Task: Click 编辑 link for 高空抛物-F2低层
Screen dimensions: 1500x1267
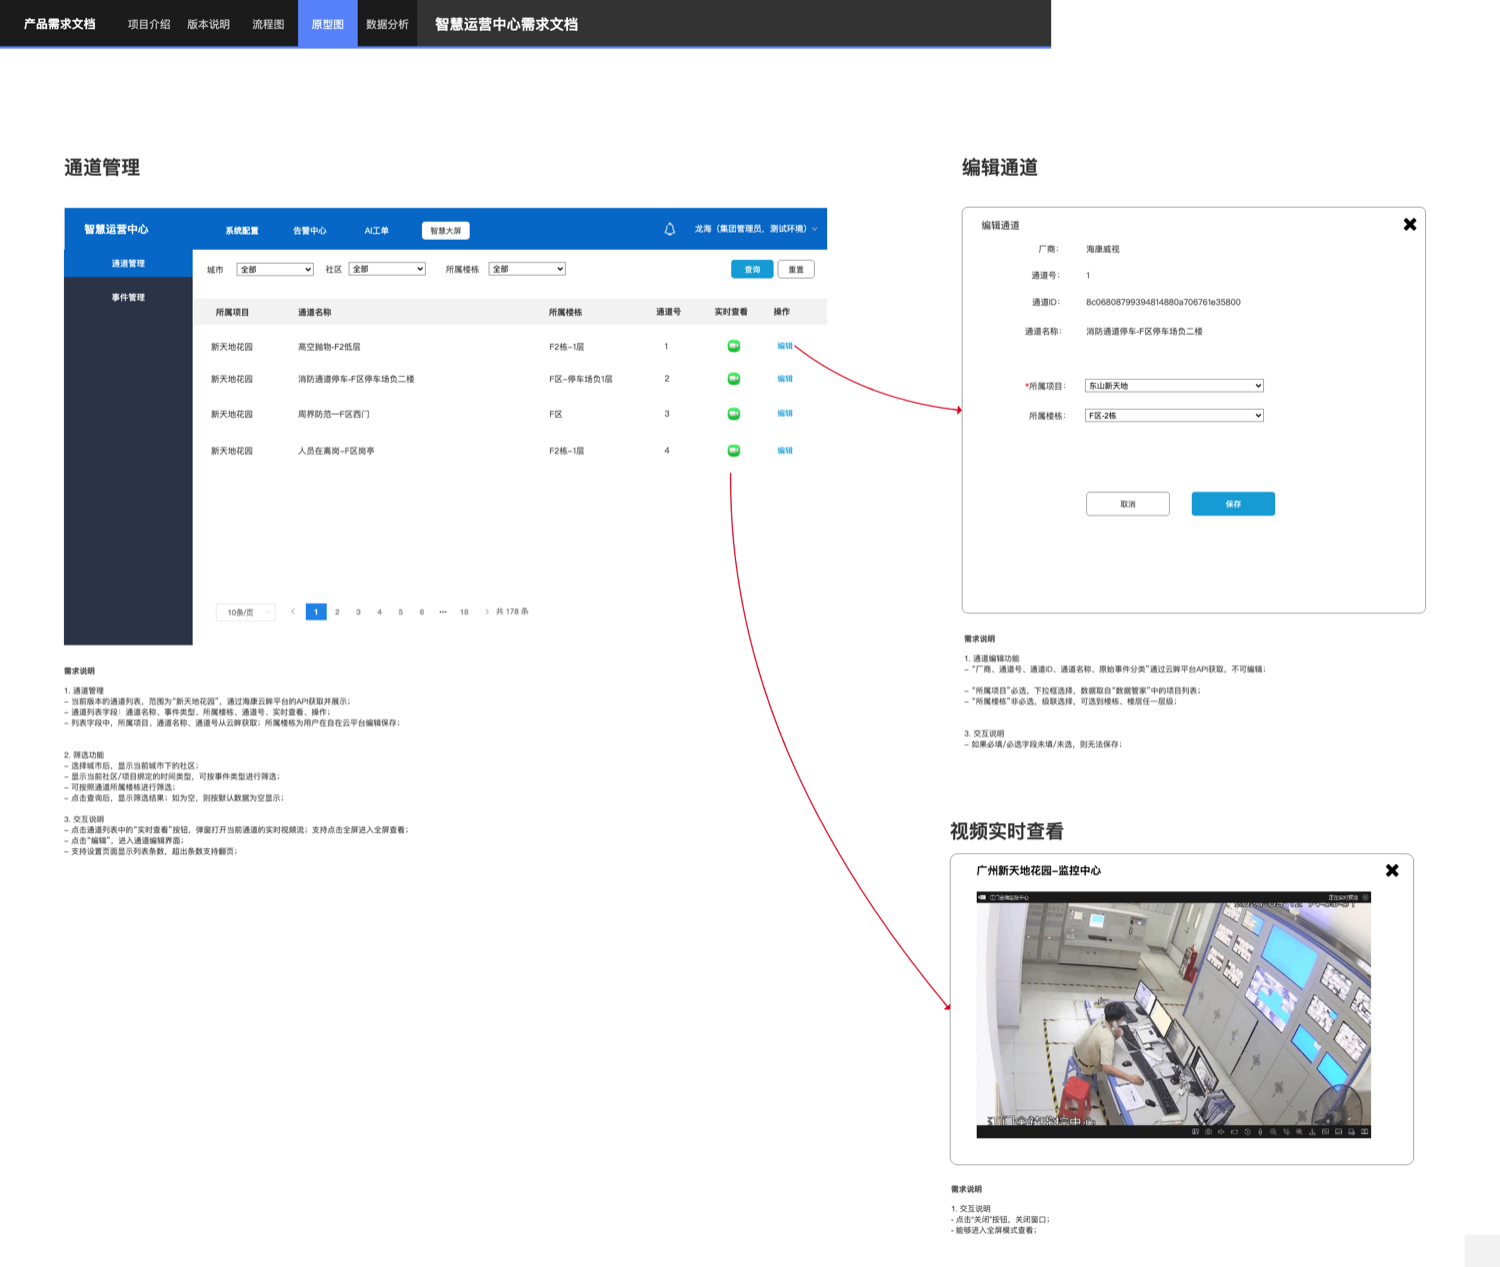Action: tap(785, 346)
